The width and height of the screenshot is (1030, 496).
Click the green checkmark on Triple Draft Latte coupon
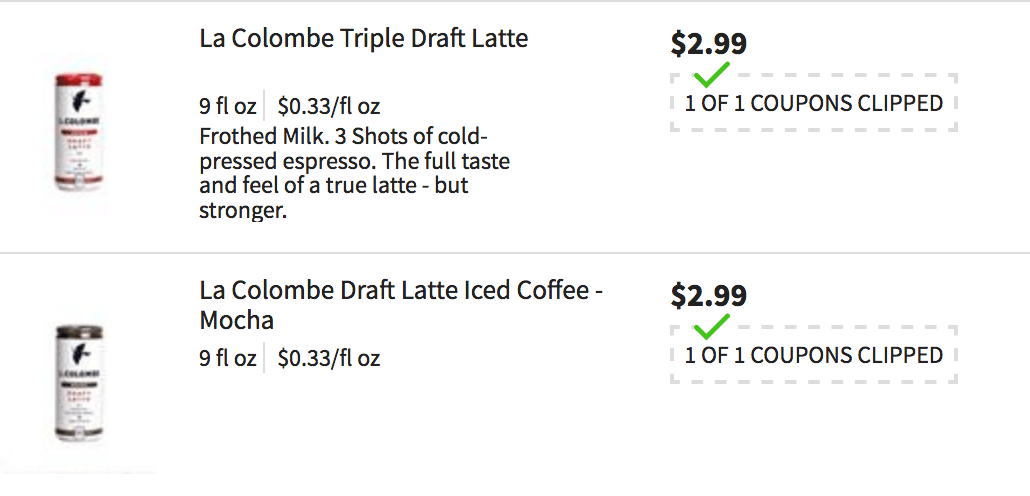(x=712, y=75)
